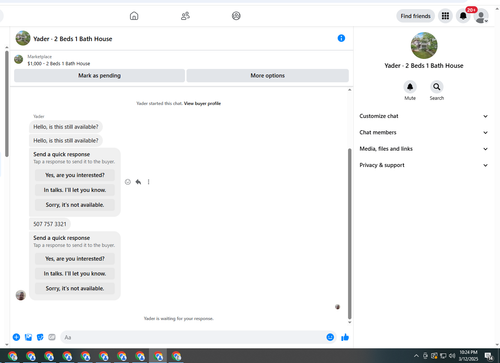Send a thumbs-up like
Viewport: 500px width, 363px height.
pos(345,337)
